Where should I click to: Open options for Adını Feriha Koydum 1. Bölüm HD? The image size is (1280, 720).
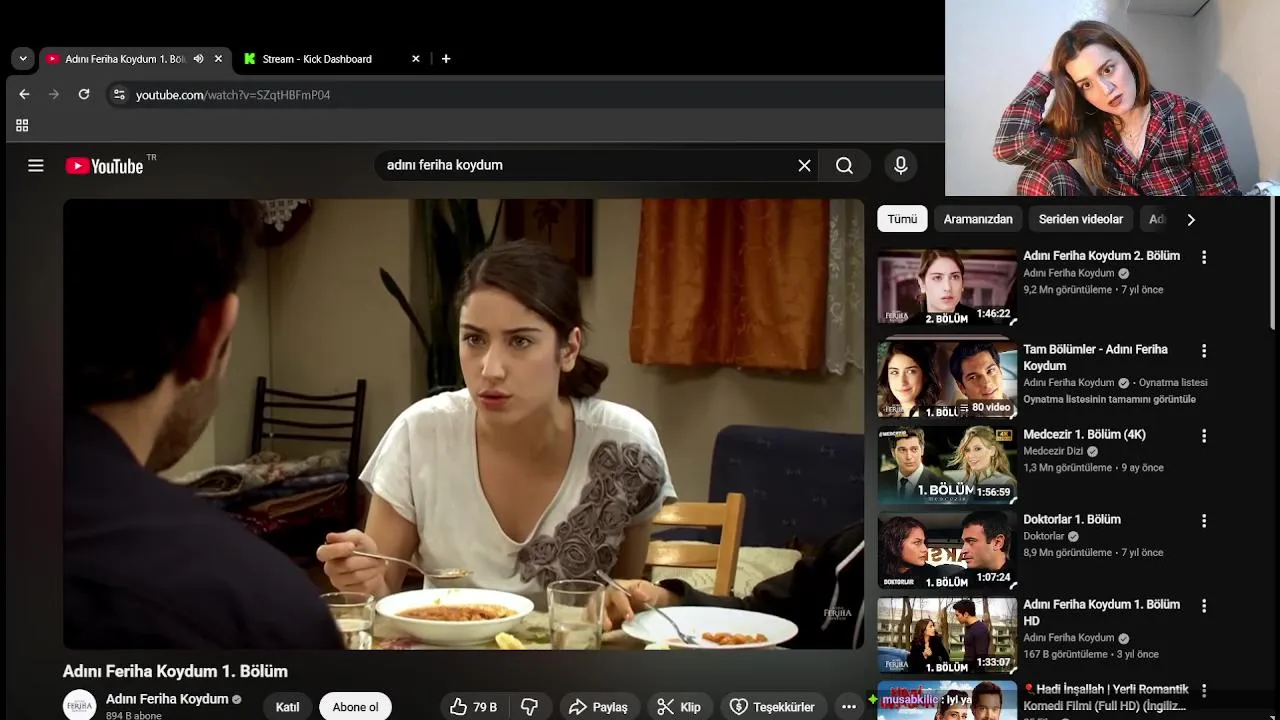click(x=1204, y=606)
